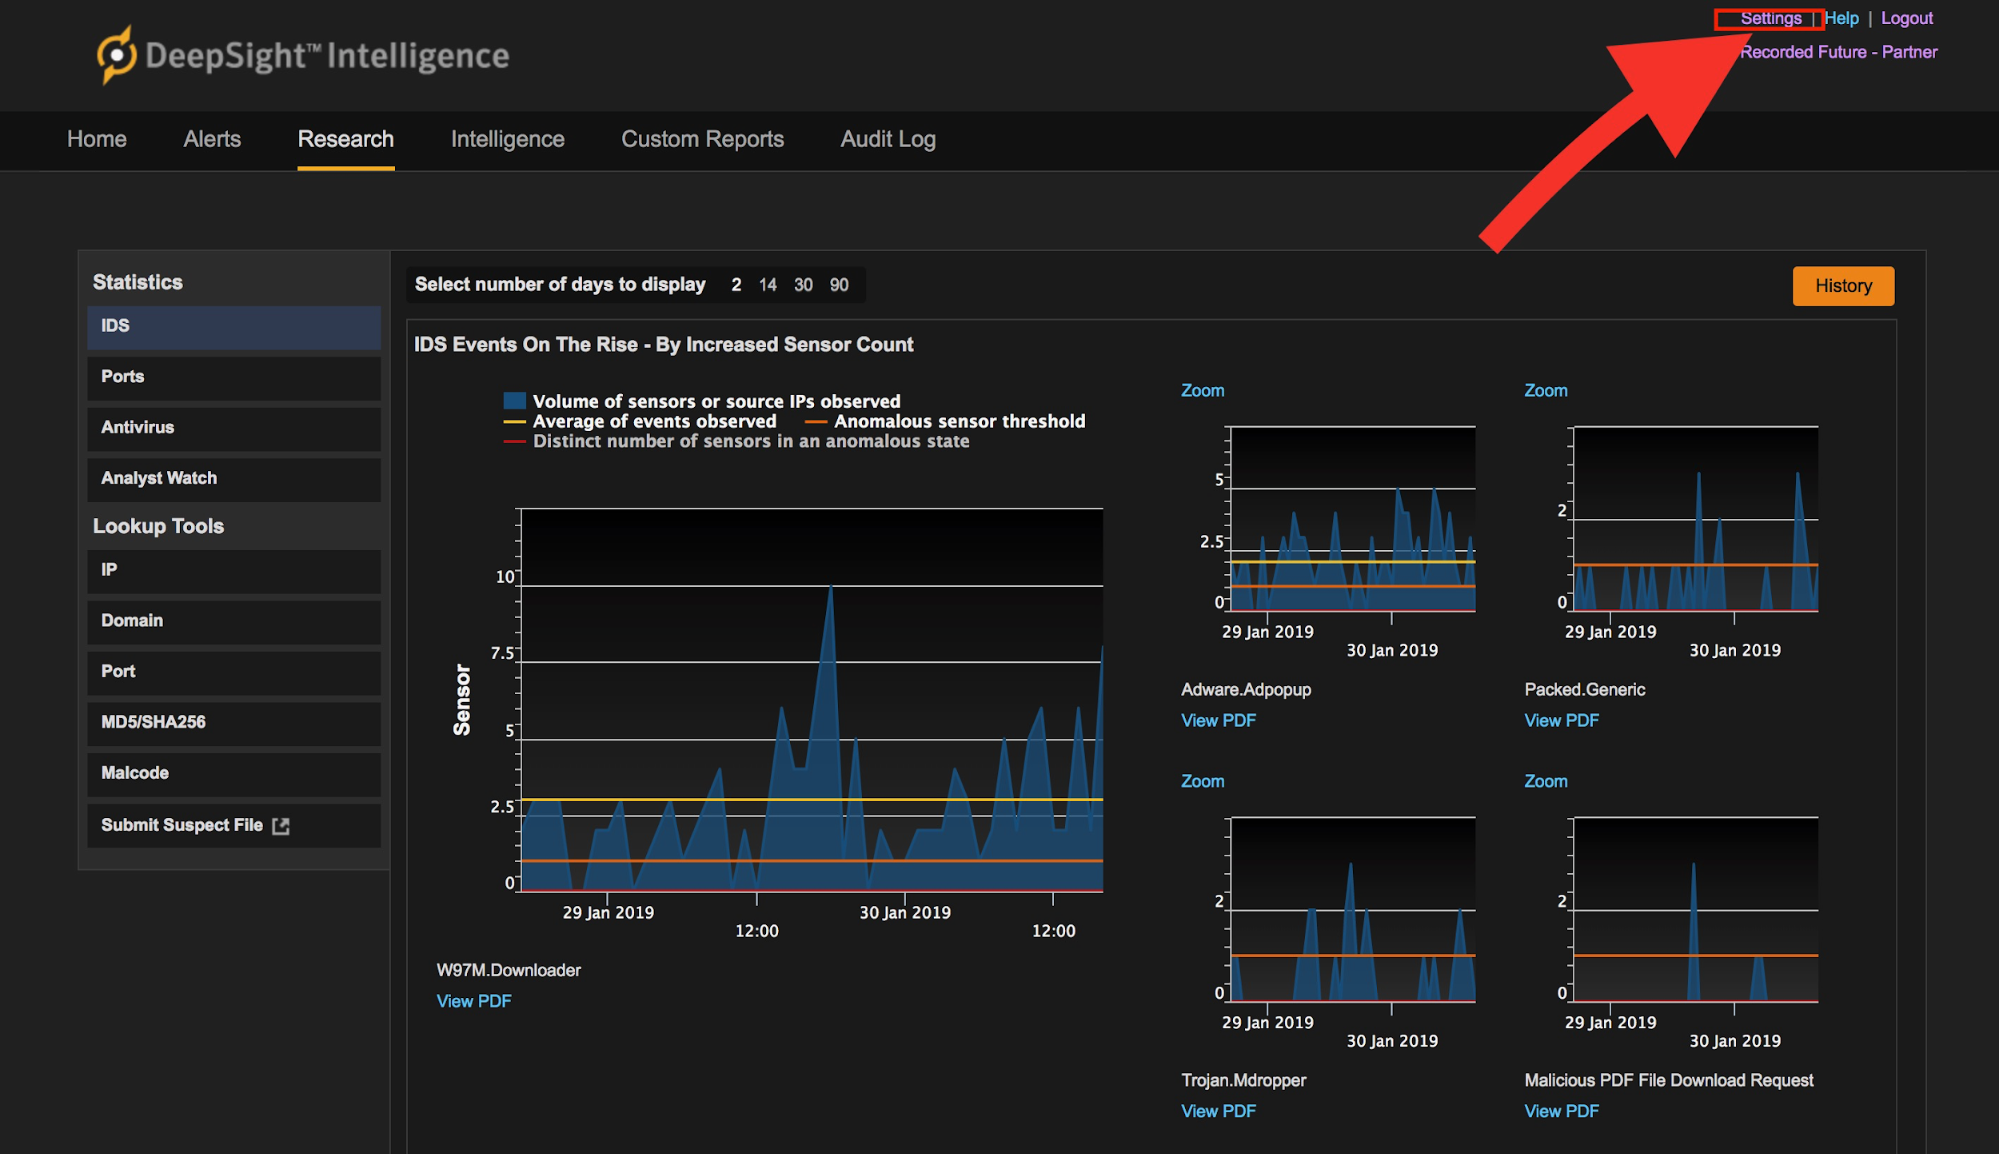The width and height of the screenshot is (1999, 1154).
Task: Open the Settings link
Action: pos(1771,18)
